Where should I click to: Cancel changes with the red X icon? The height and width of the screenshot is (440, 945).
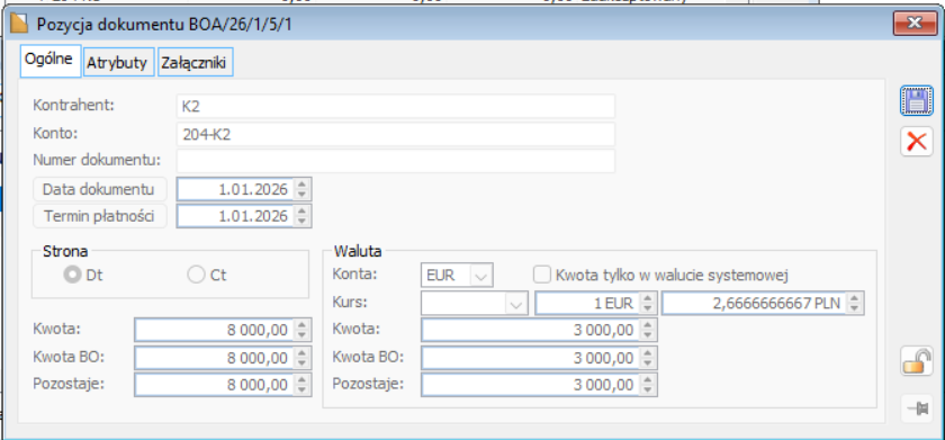[916, 142]
